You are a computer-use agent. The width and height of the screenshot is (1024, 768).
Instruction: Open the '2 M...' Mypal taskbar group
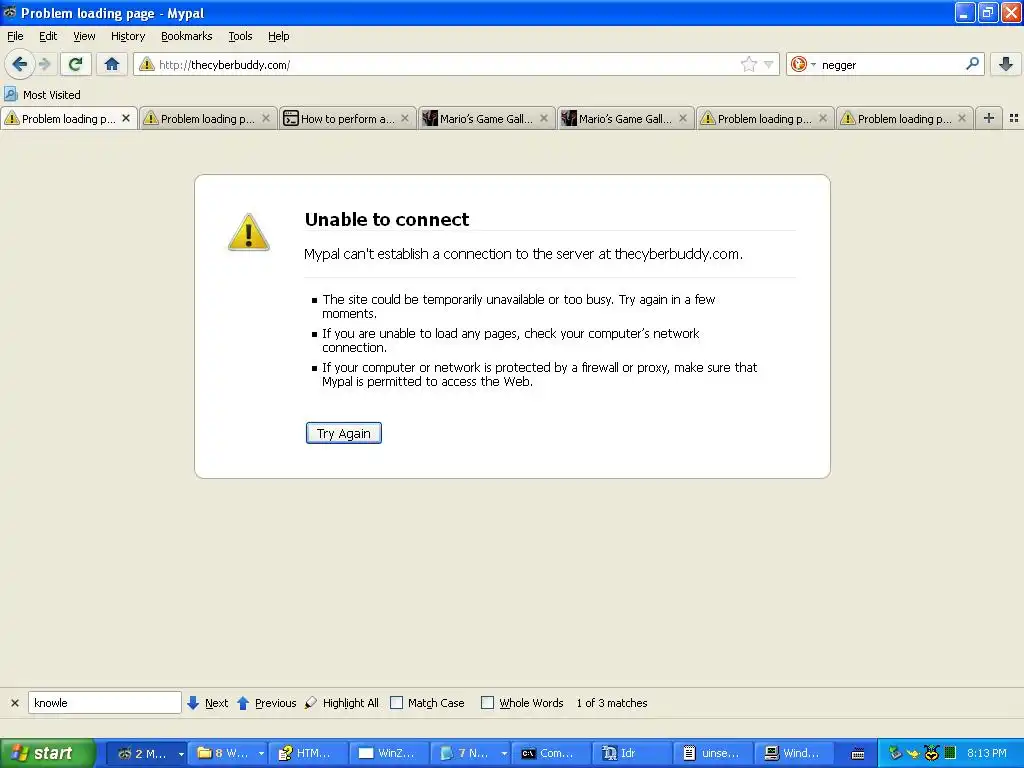(146, 753)
